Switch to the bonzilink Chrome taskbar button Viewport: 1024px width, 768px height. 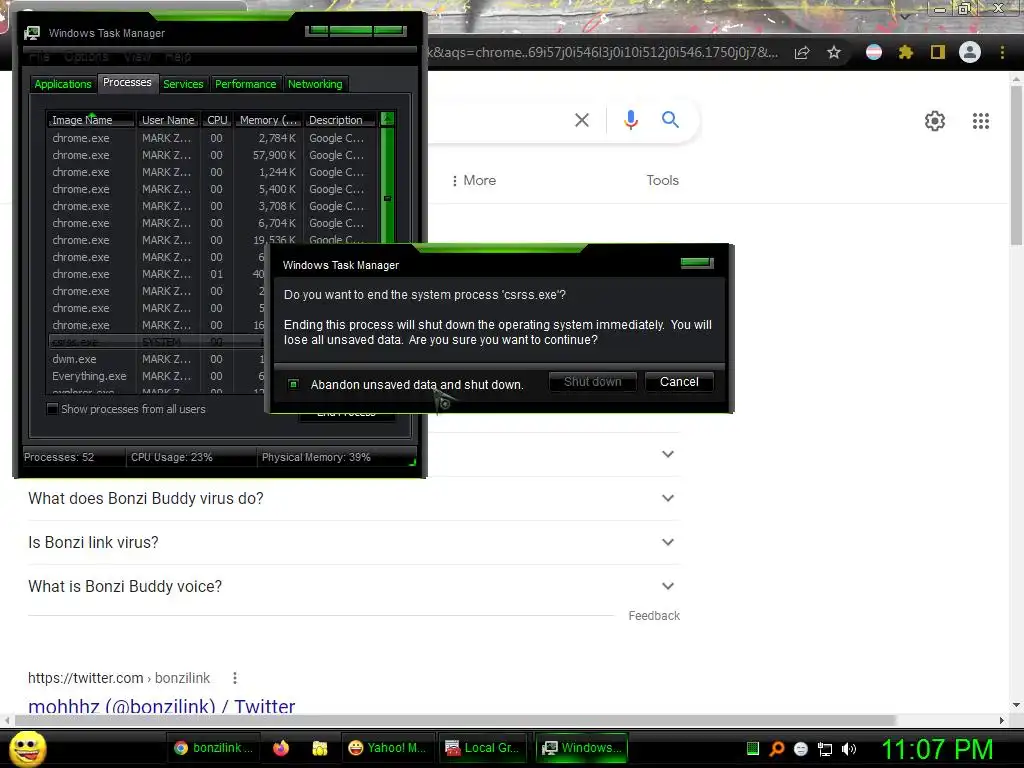(214, 748)
